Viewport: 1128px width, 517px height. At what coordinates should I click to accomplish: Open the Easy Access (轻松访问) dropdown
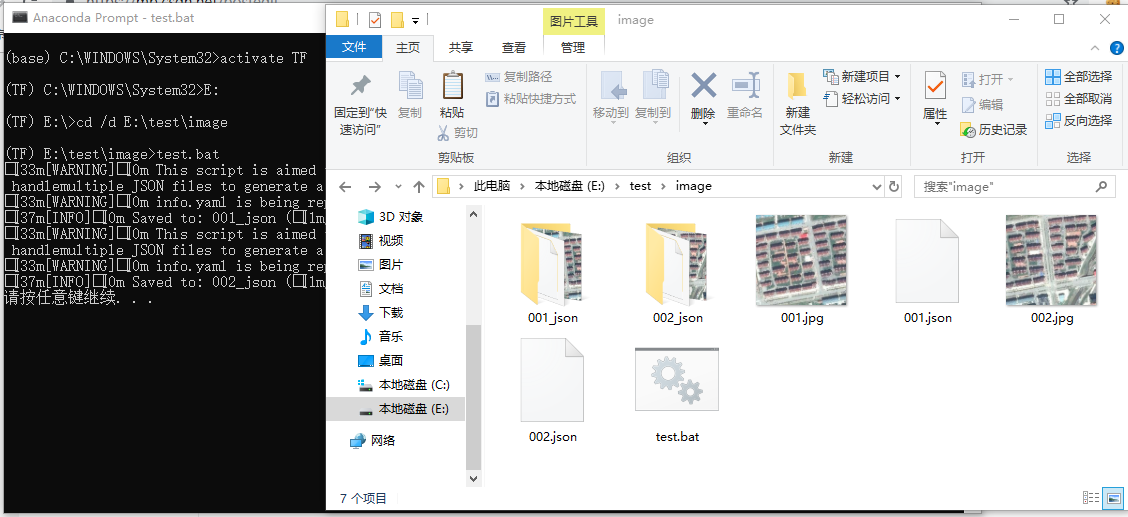[862, 99]
